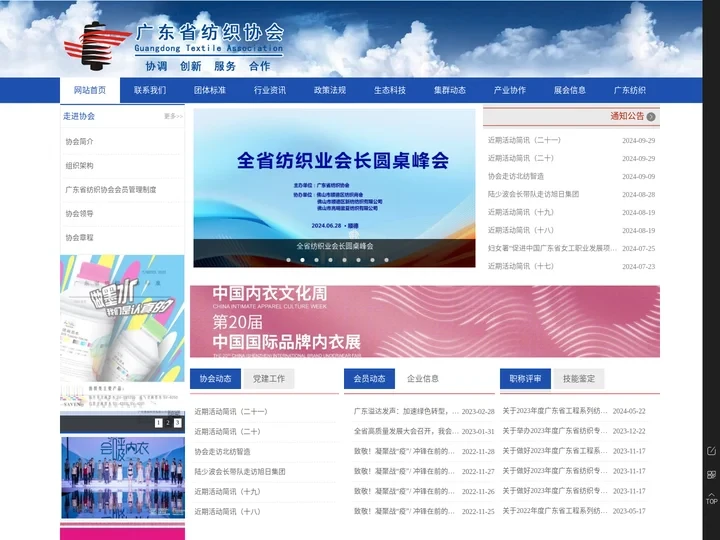The height and width of the screenshot is (540, 720).
Task: Open 广东省纺织协会会员管理制度 link
Action: click(111, 190)
